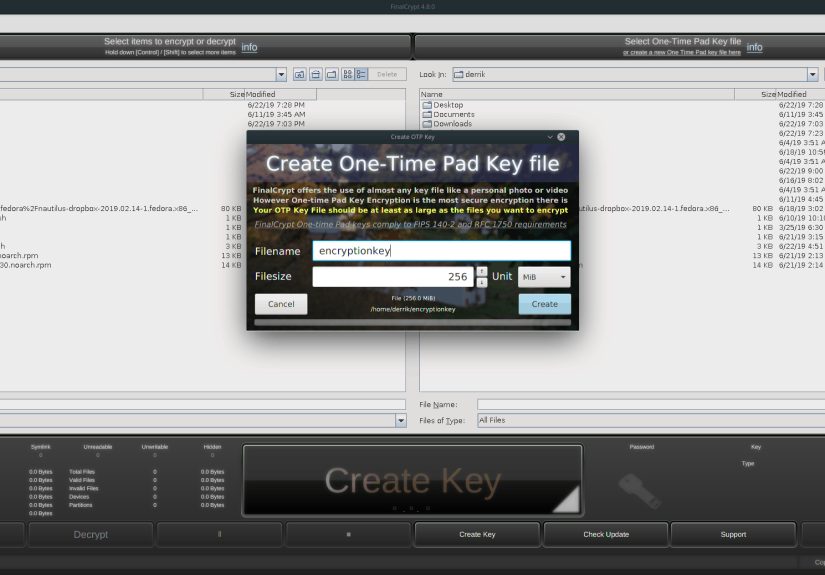The image size is (825, 575).
Task: Click the Support button
Action: coord(733,534)
